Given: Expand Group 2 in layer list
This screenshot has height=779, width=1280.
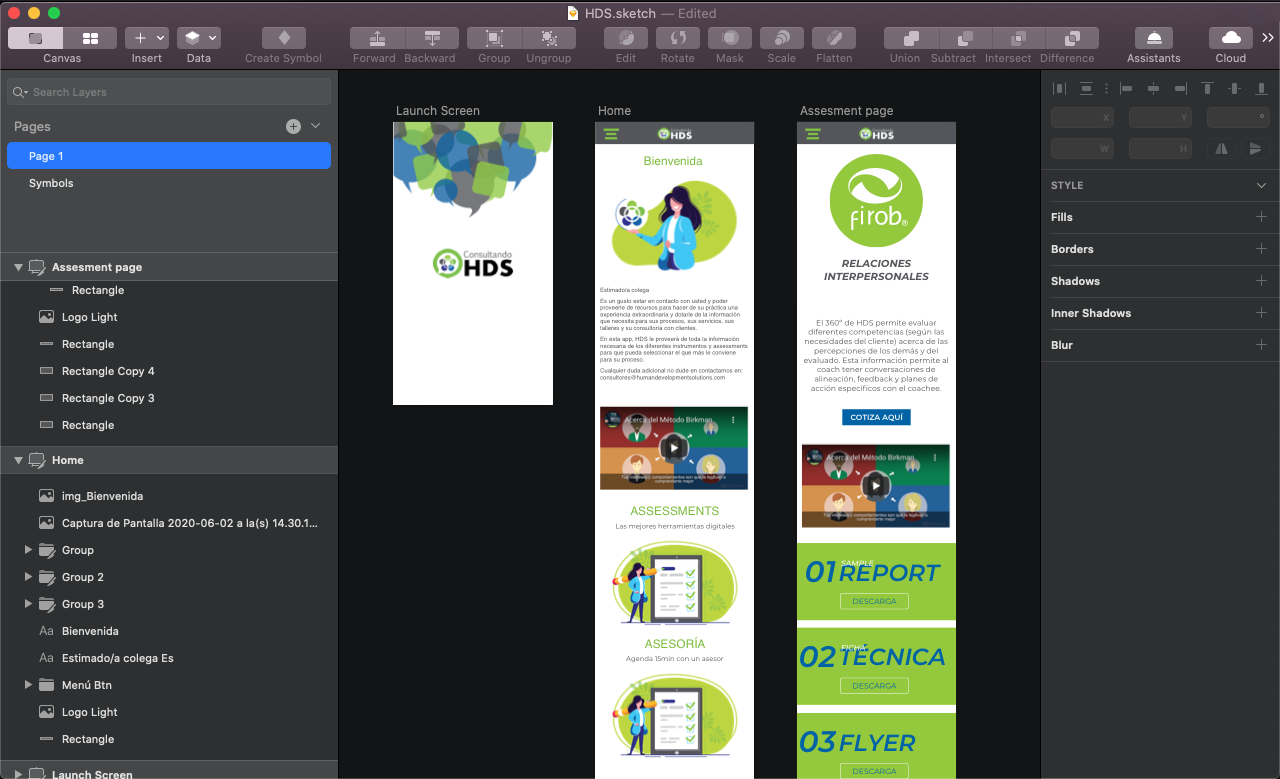Looking at the screenshot, I should coord(28,577).
